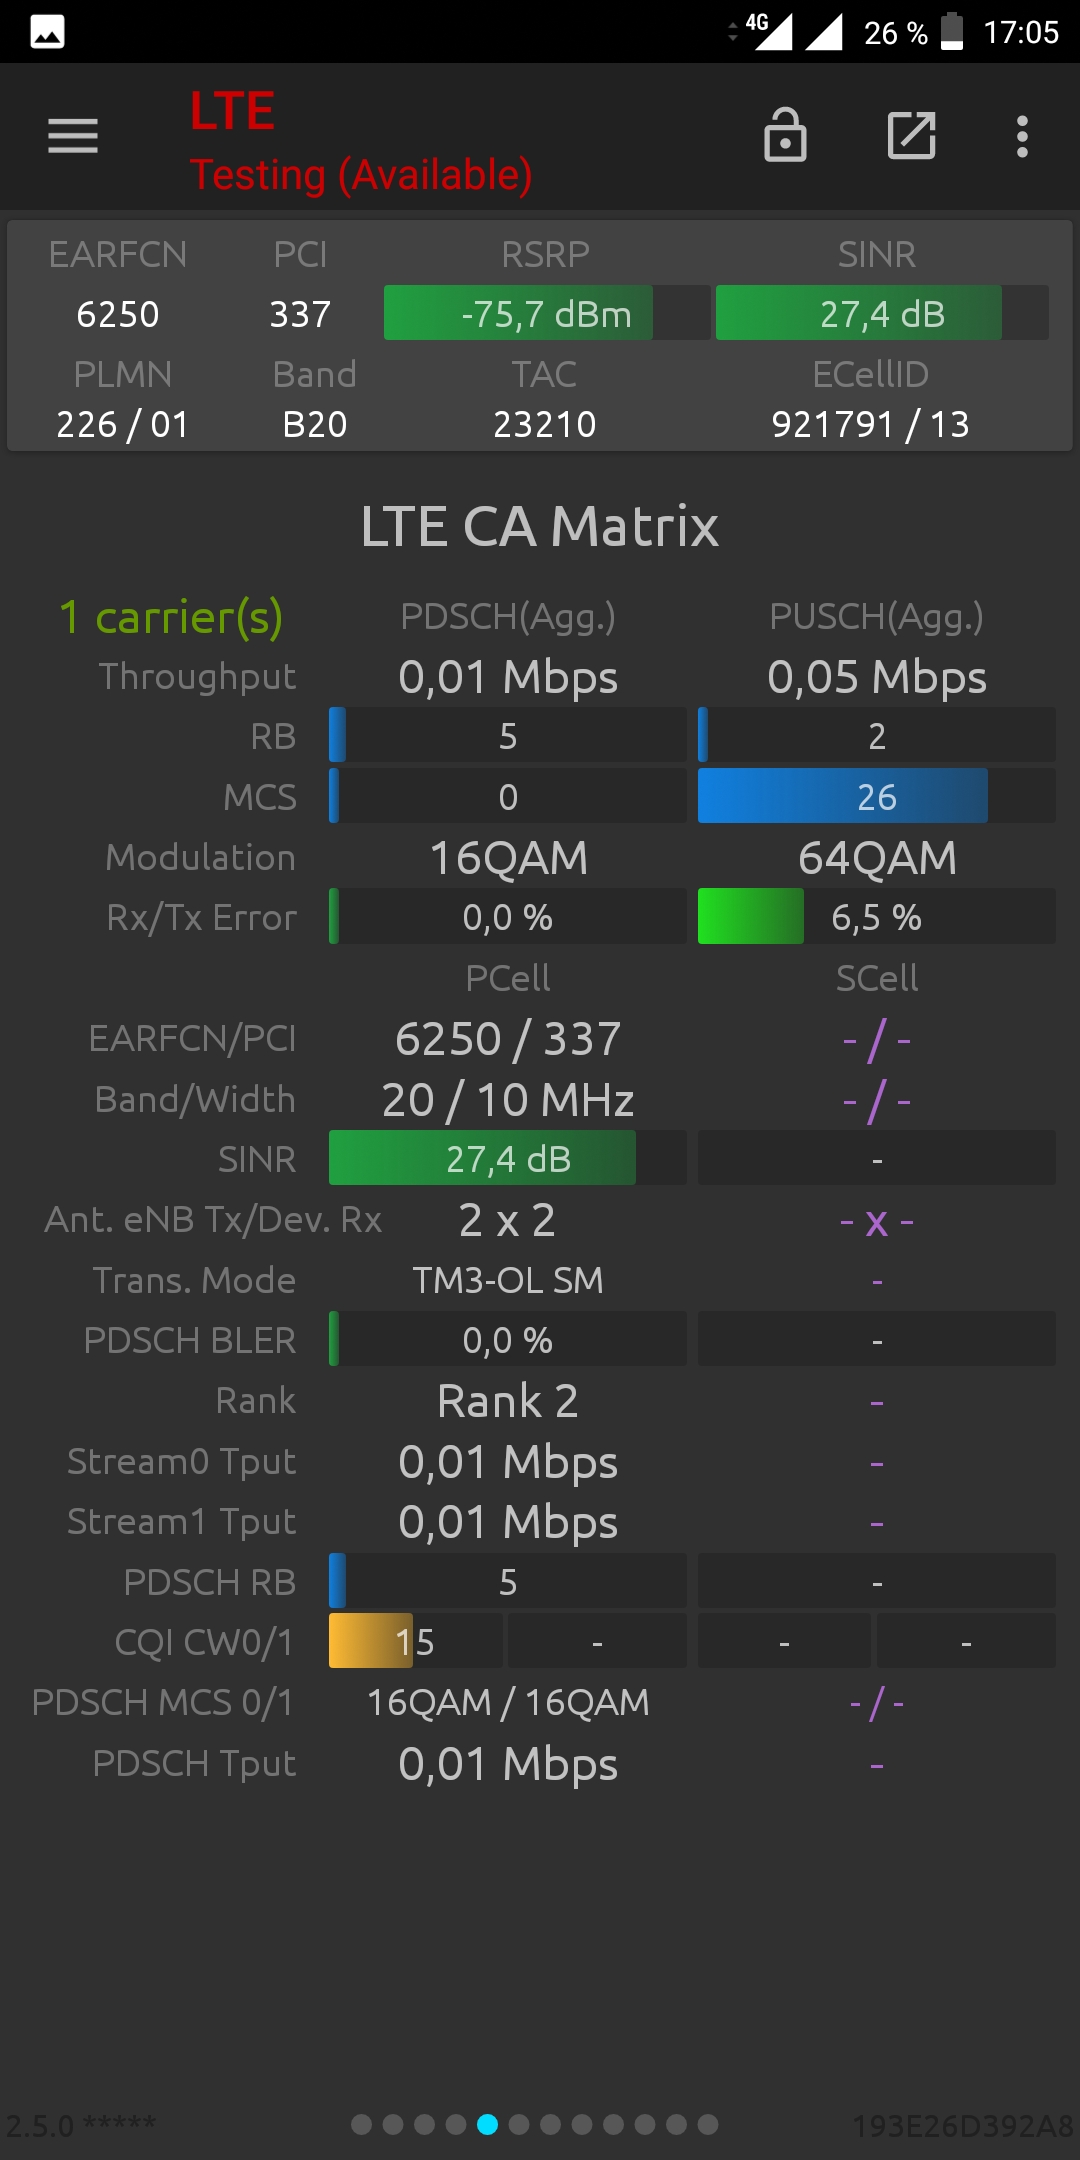Viewport: 1080px width, 2160px height.
Task: Select the first page indicator dot
Action: point(362,2124)
